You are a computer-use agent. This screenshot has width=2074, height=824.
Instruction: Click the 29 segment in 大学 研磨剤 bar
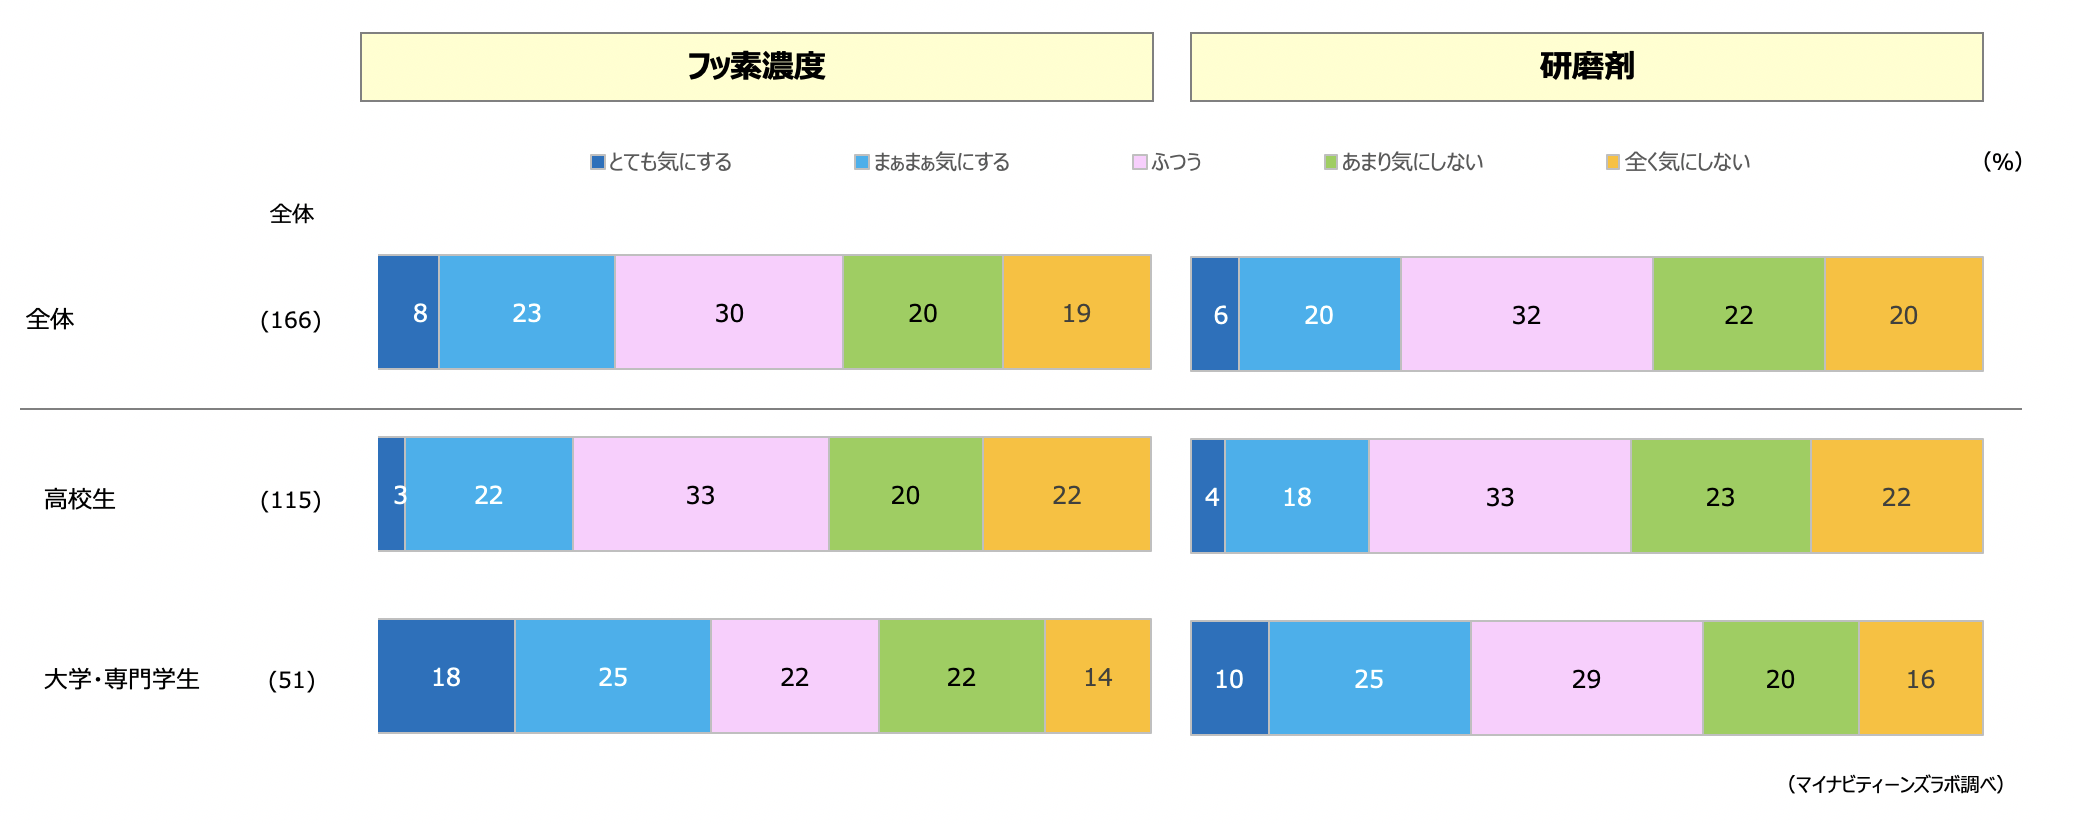coord(1587,678)
